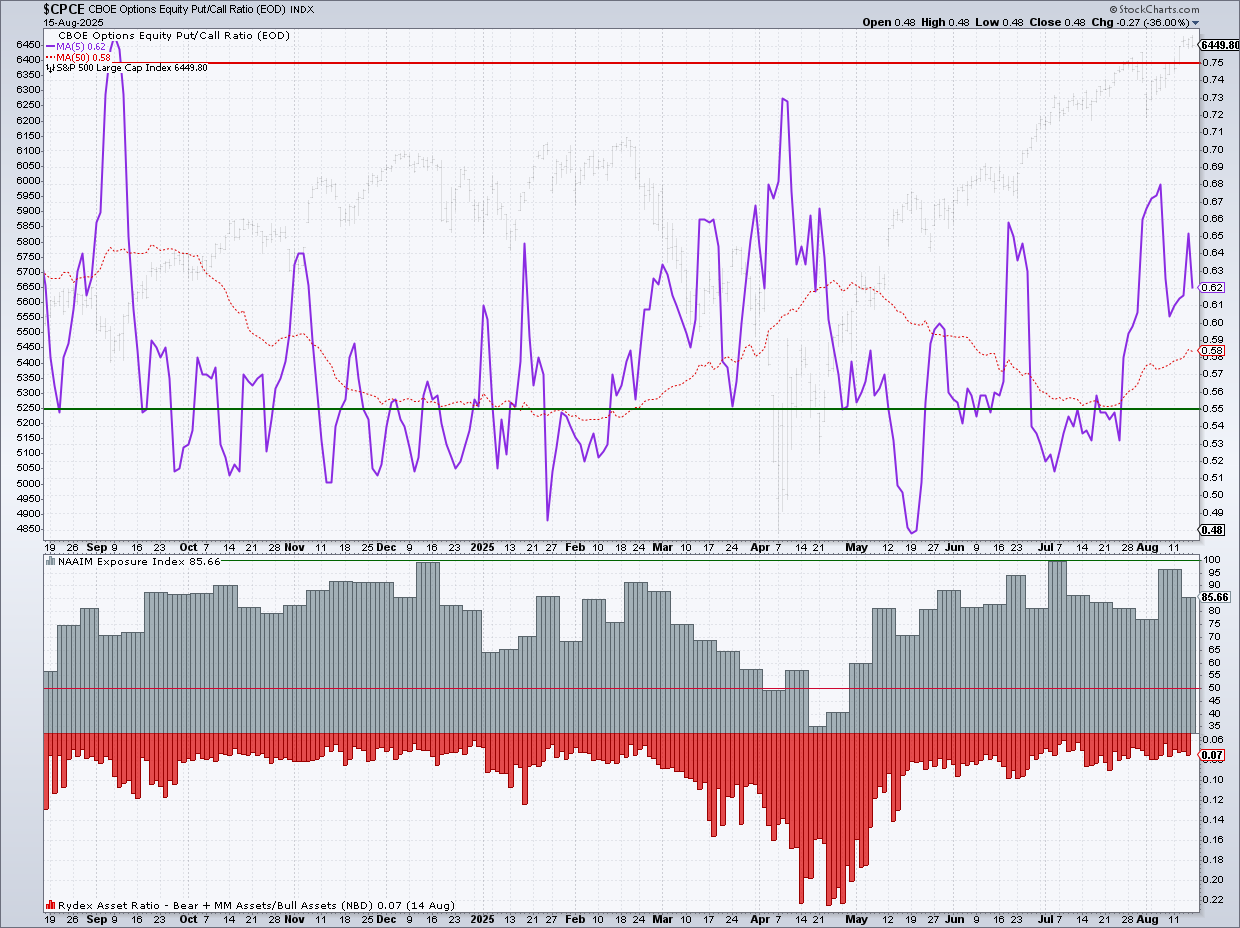Click the 0.48 last-value tag on the right axis
The image size is (1240, 928).
click(1212, 530)
